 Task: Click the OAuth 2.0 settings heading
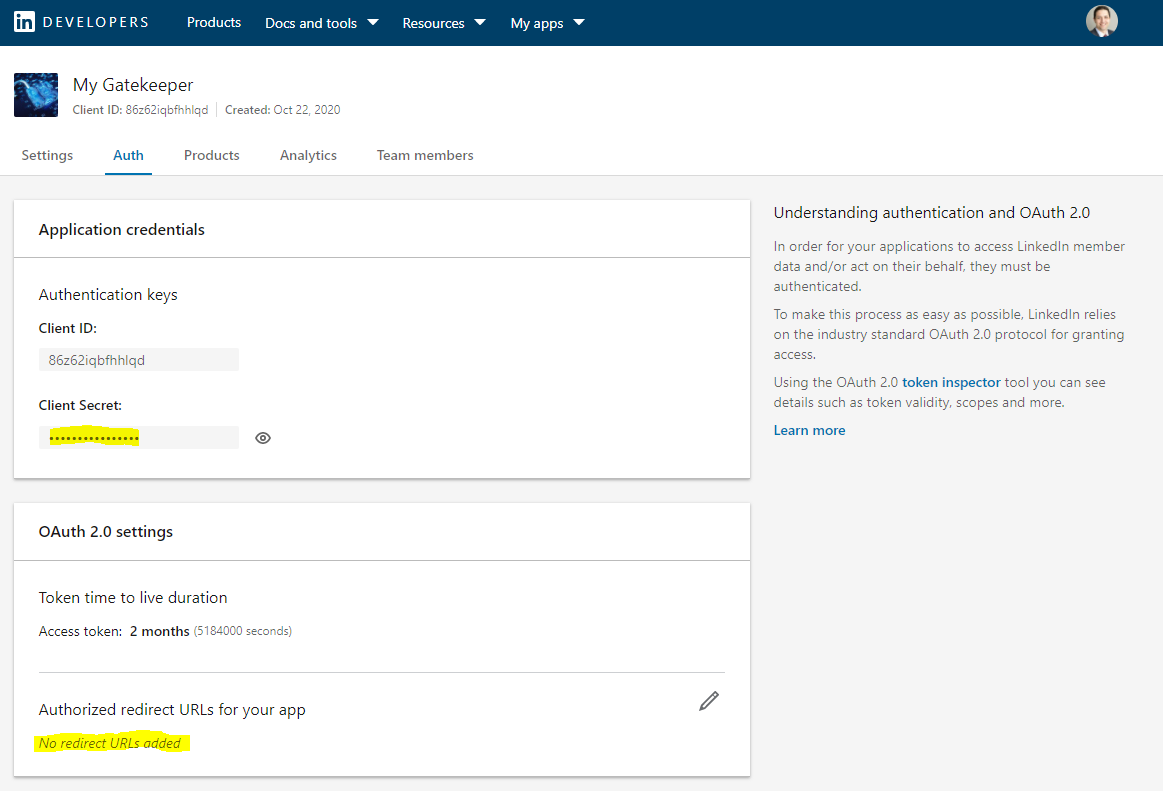point(105,532)
